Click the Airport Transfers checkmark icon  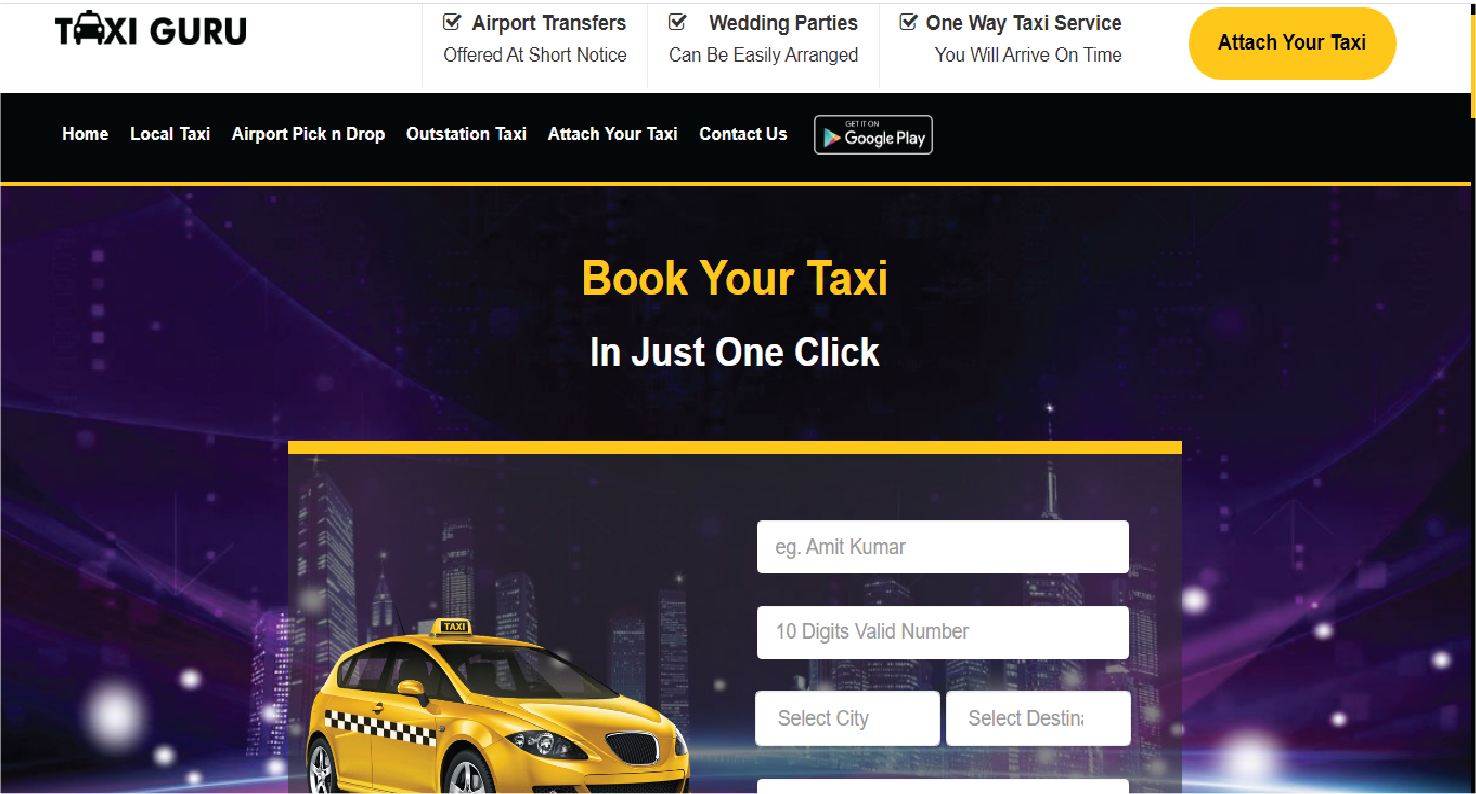tap(451, 22)
